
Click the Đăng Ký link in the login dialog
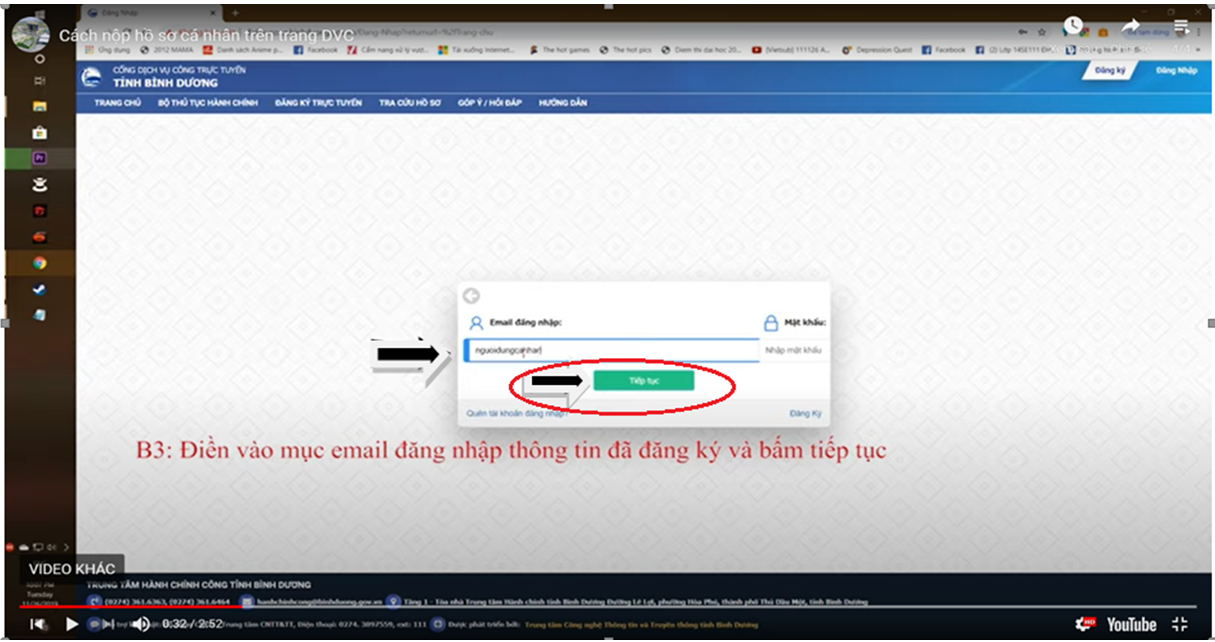(x=805, y=413)
